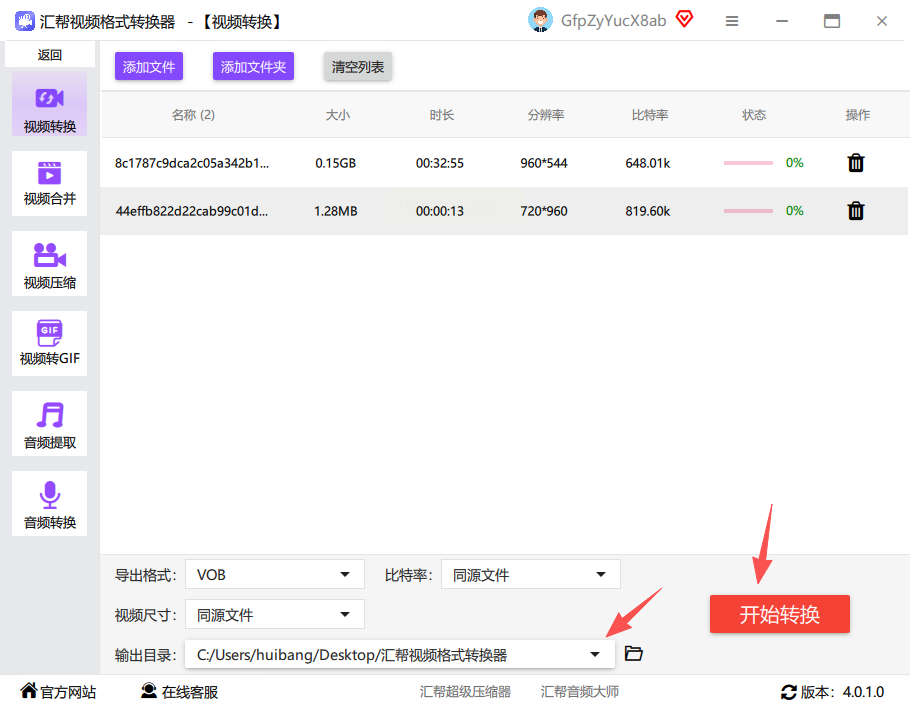This screenshot has height=708, width=910.
Task: Click the red VIP diamond badge
Action: tap(685, 20)
